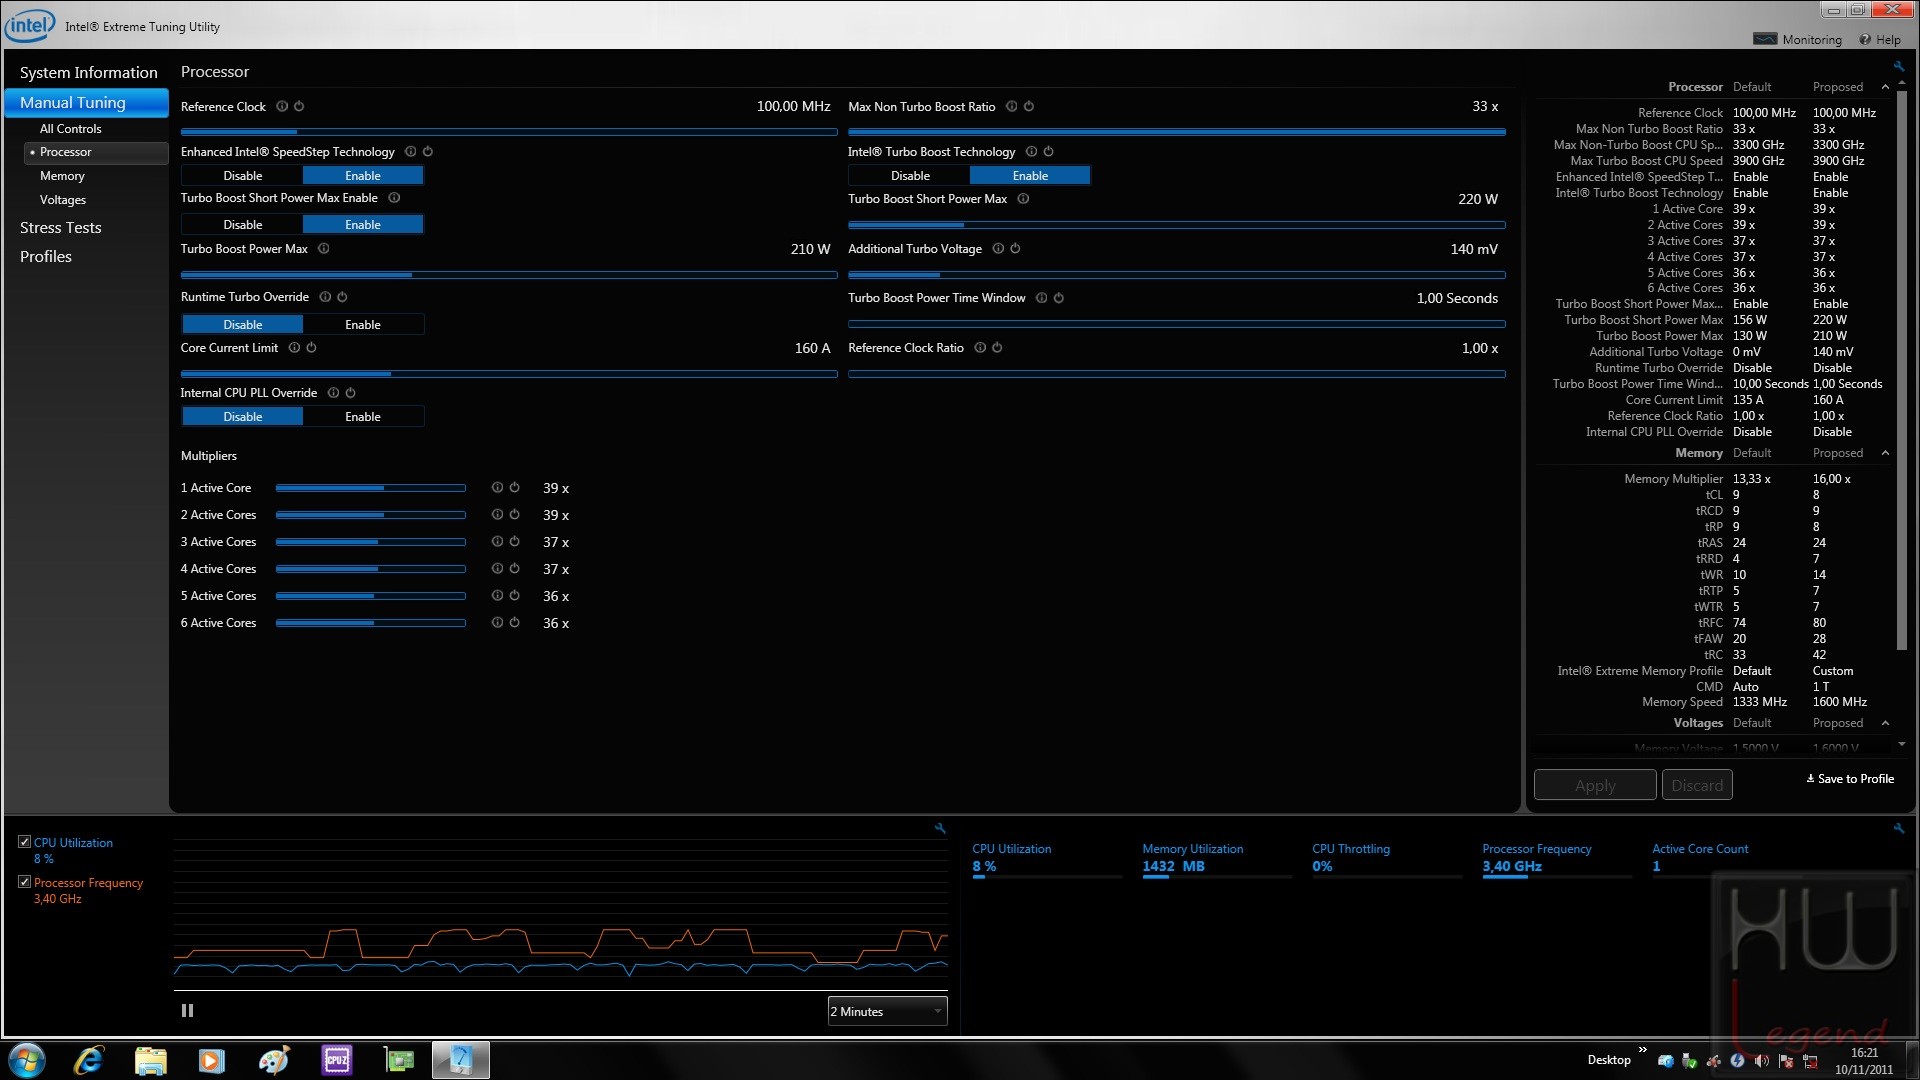Set Enhanced Intel SpeedStep Technology to Disable
The image size is (1920, 1080).
[242, 176]
